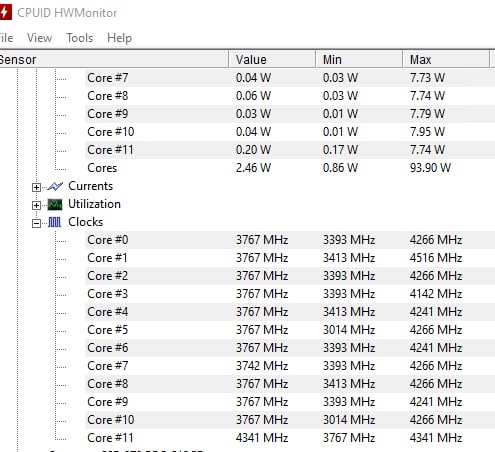495x452 pixels.
Task: Click the Clocks waveform icon
Action: coord(55,222)
